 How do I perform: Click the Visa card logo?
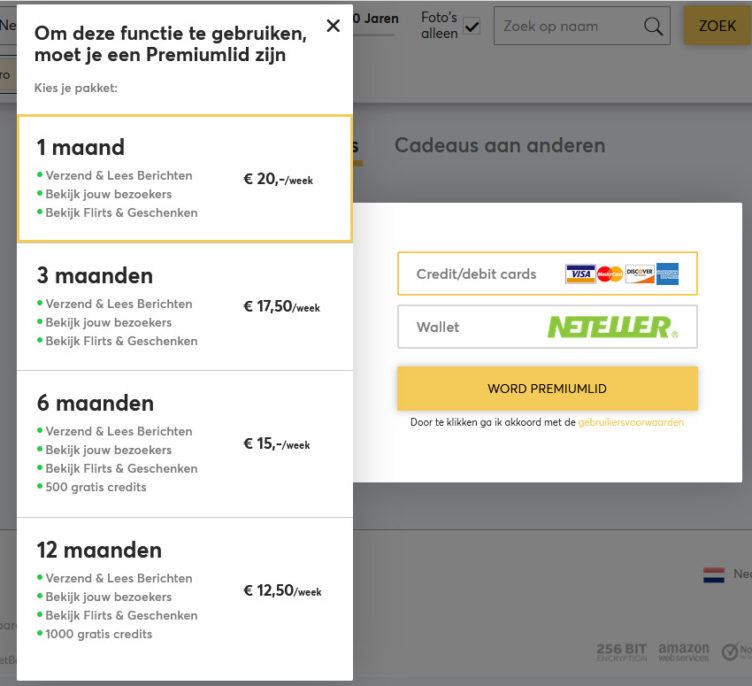580,274
